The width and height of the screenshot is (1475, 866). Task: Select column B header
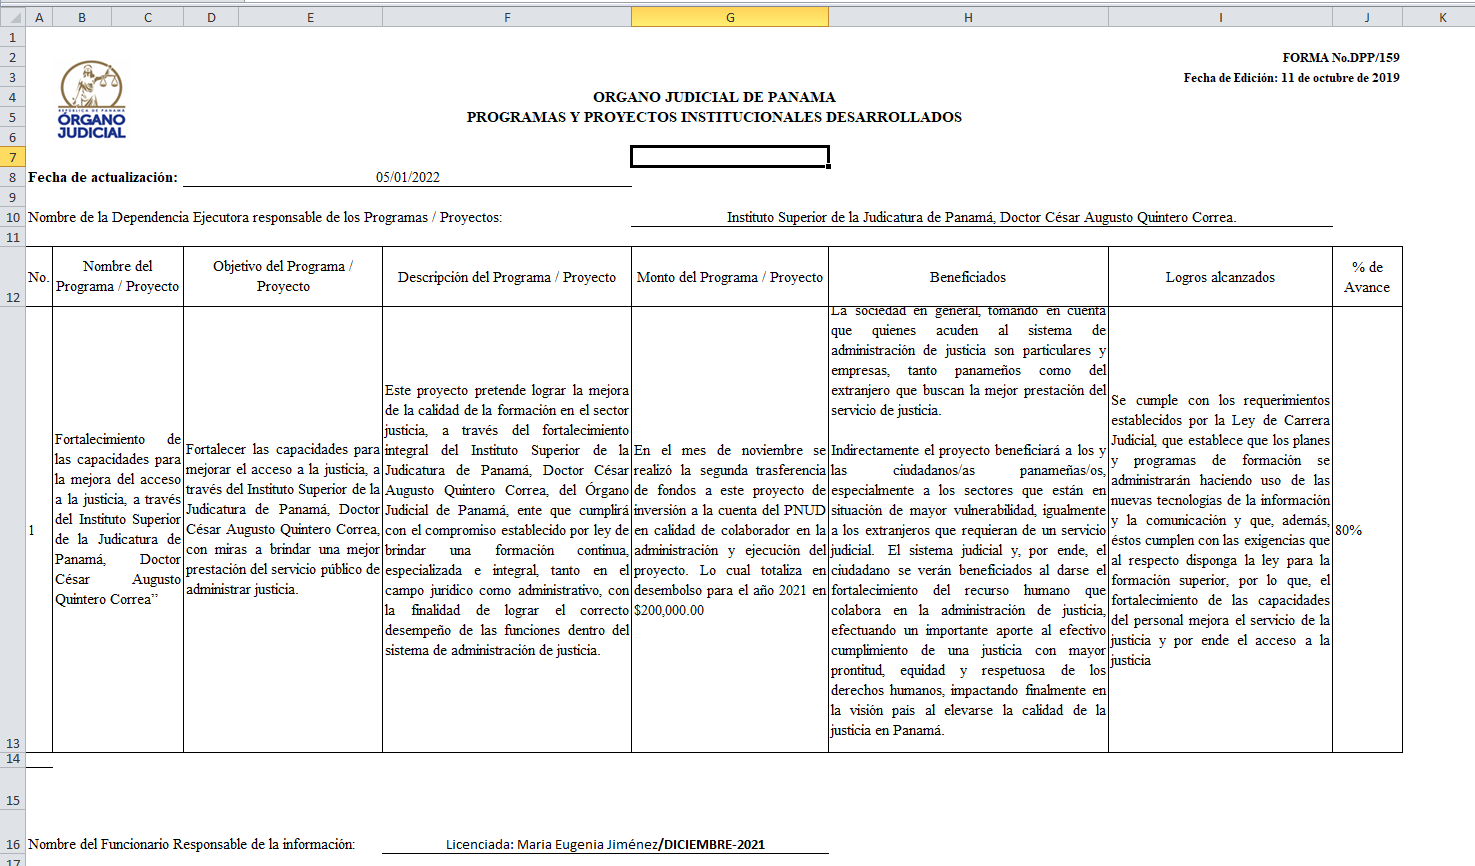(x=82, y=17)
